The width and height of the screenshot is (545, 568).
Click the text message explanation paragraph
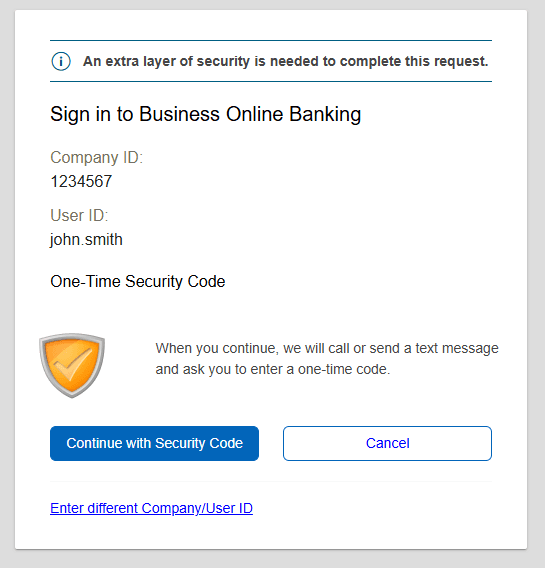(327, 359)
